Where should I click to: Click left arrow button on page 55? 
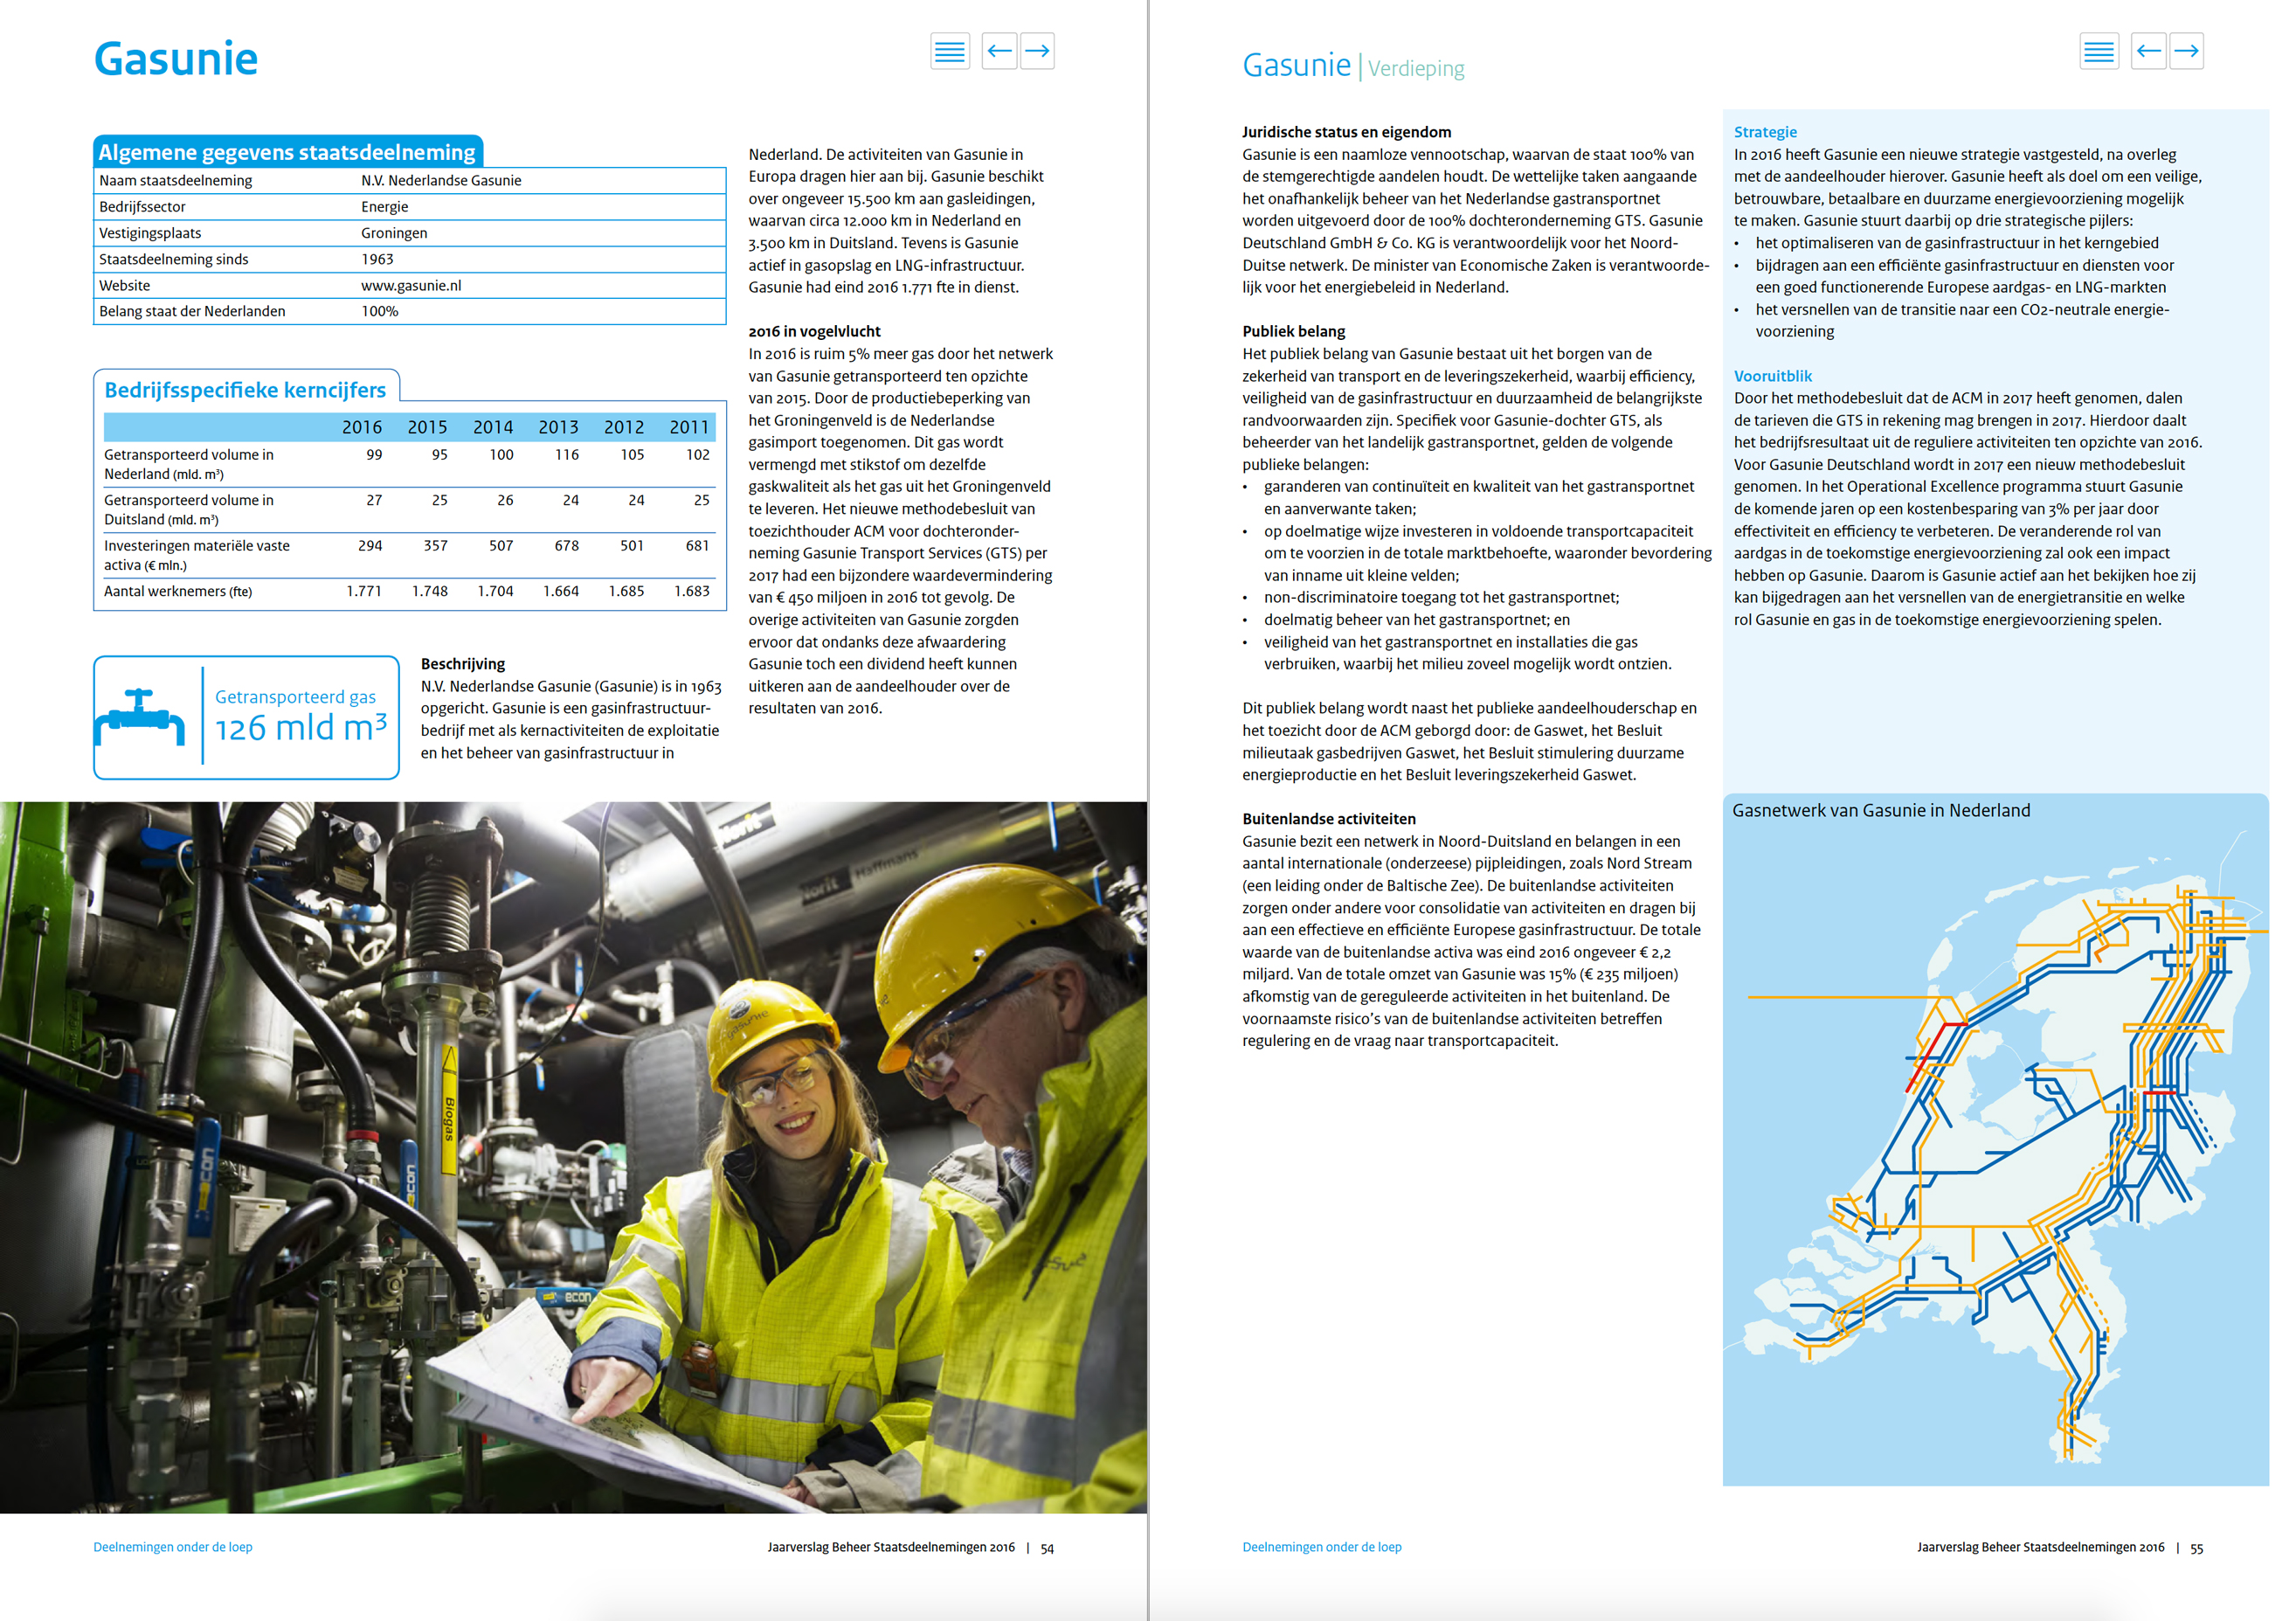click(x=2148, y=51)
